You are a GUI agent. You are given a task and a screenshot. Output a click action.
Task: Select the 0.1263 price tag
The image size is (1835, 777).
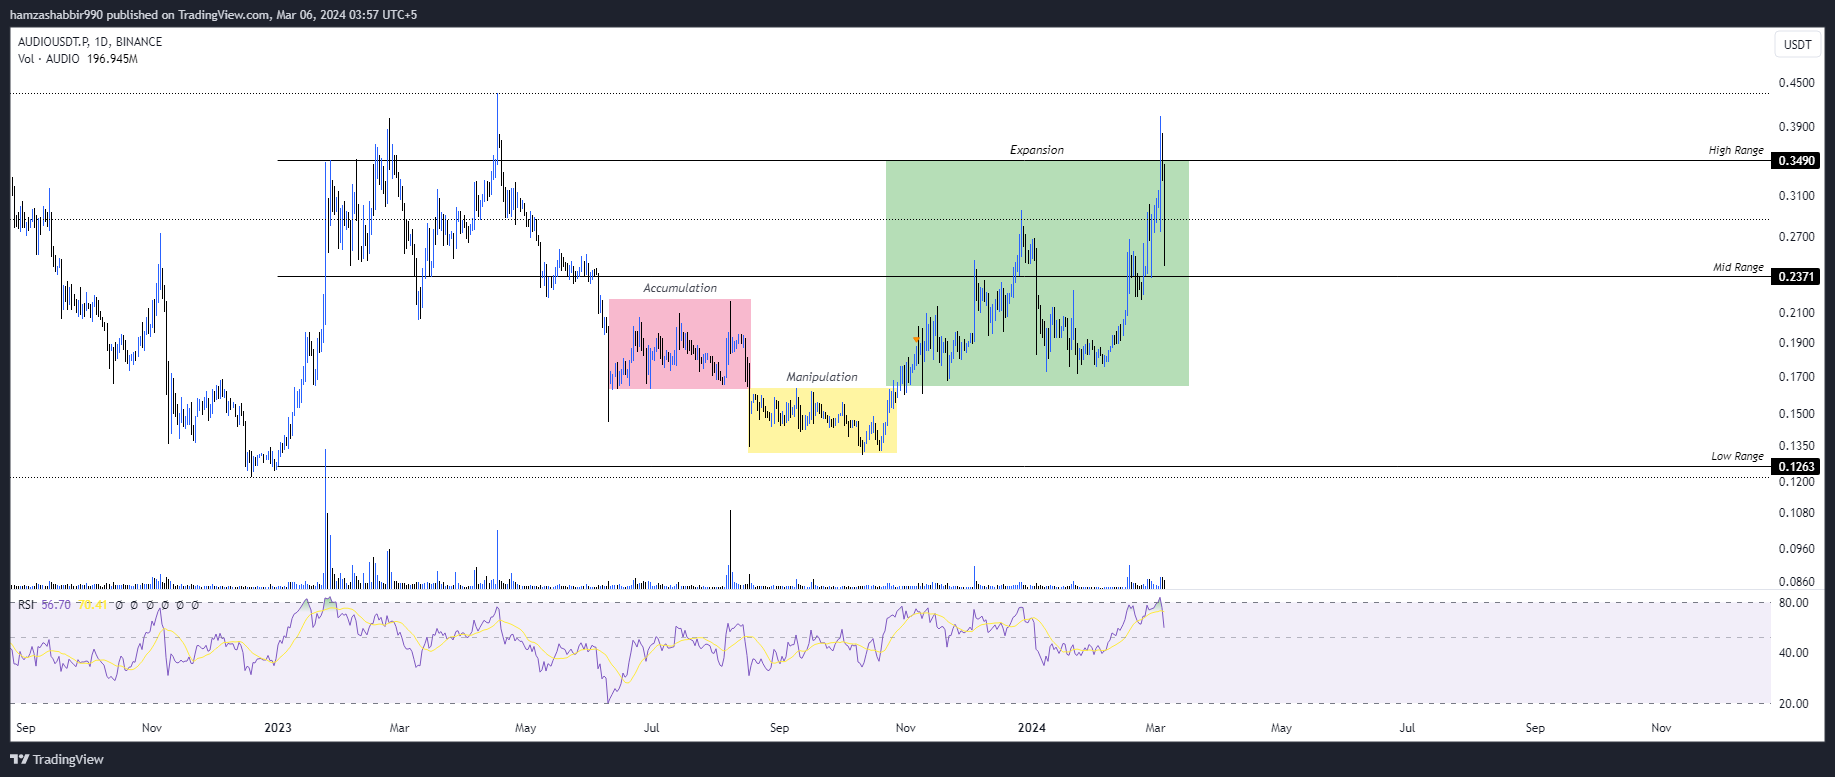click(x=1796, y=467)
